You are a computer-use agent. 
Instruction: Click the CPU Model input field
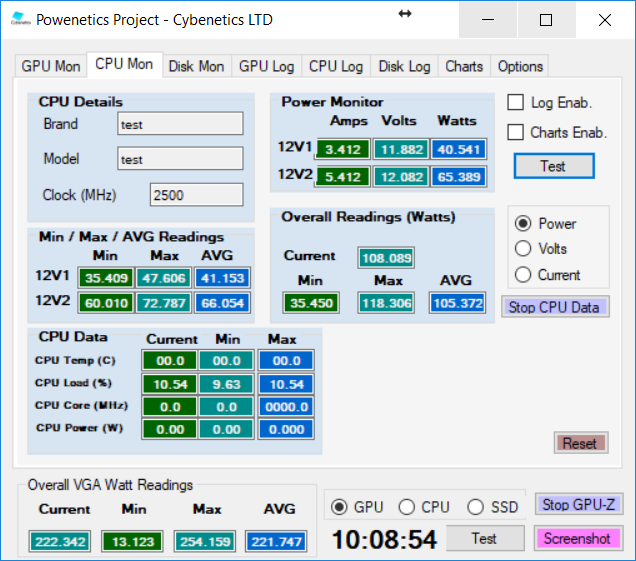[180, 159]
